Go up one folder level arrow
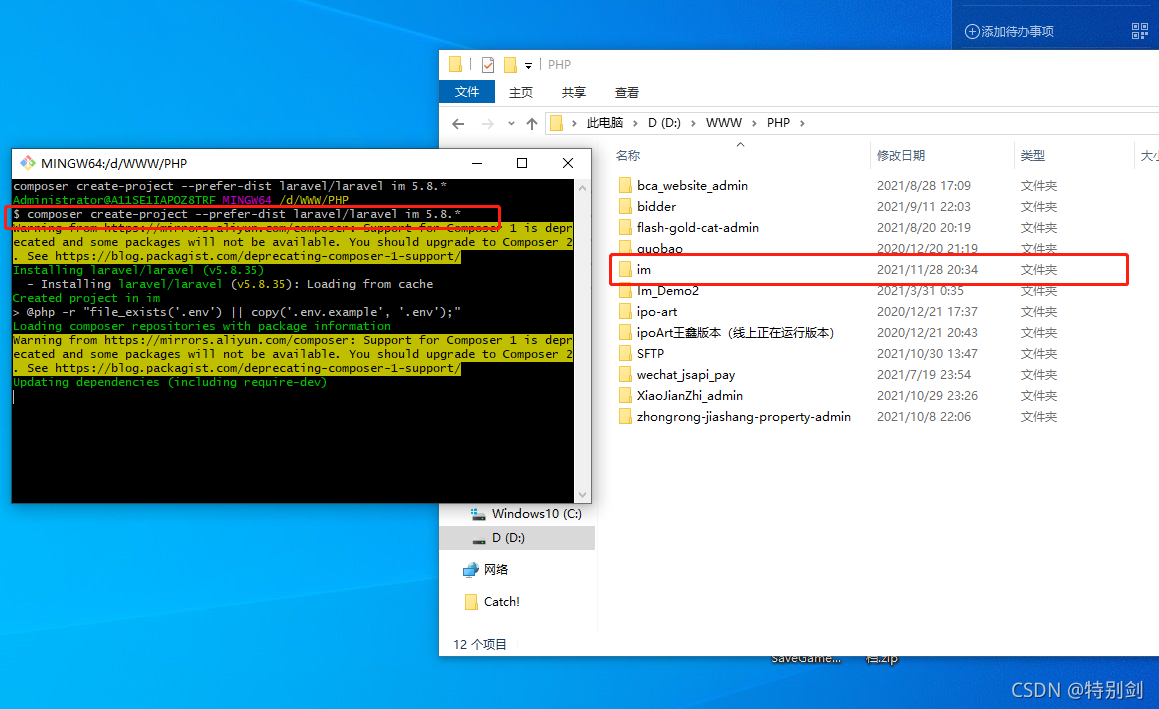The width and height of the screenshot is (1159, 709). coord(531,123)
